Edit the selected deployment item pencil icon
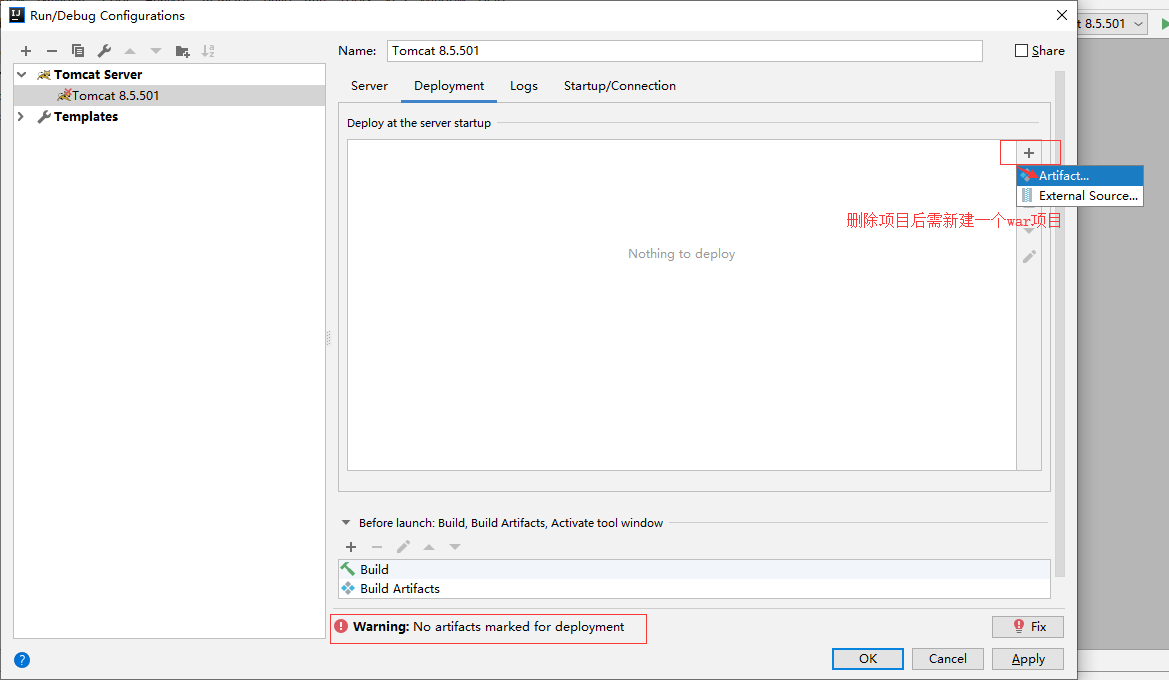 1029,255
